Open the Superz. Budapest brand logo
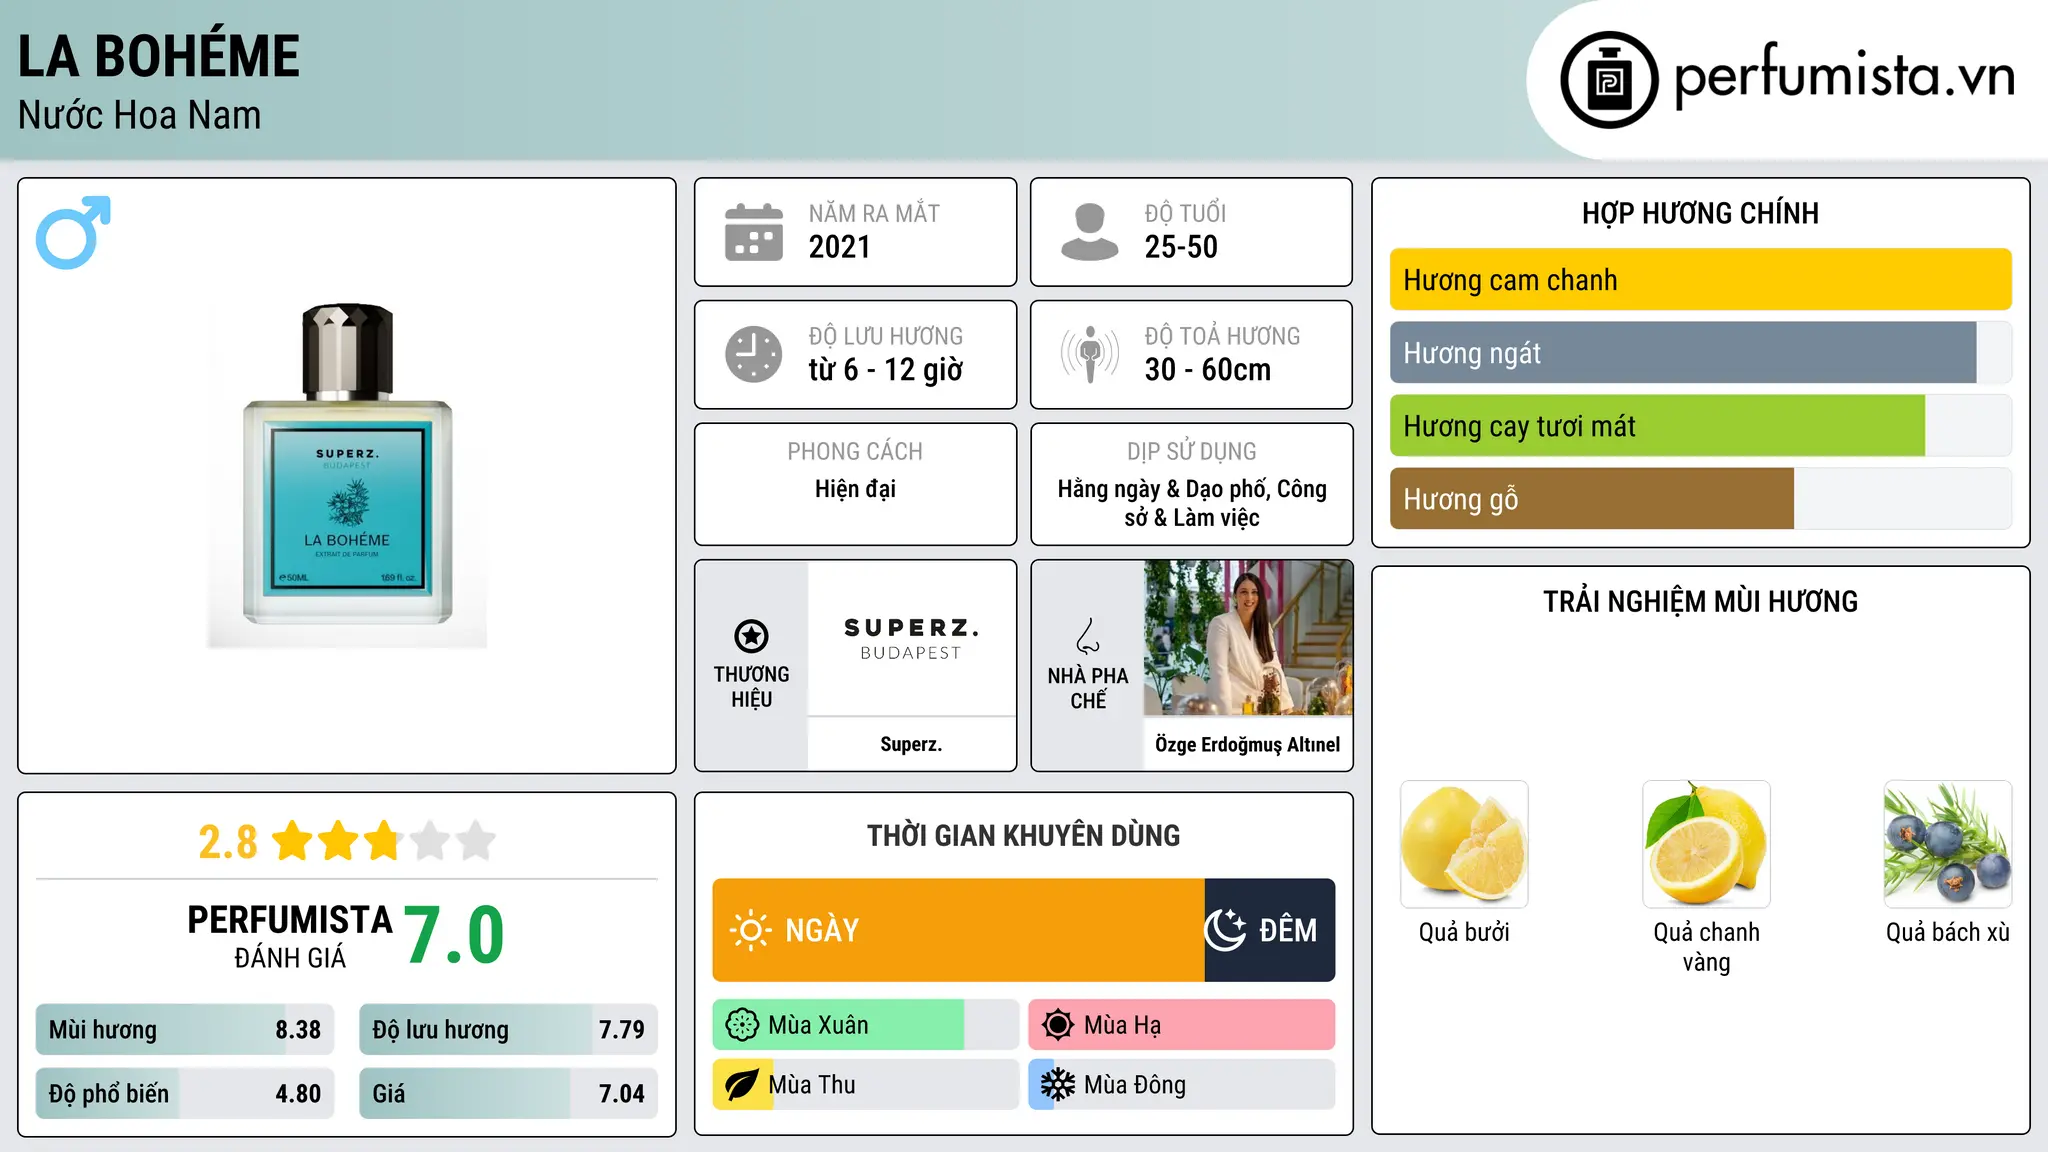The image size is (2048, 1152). [911, 638]
